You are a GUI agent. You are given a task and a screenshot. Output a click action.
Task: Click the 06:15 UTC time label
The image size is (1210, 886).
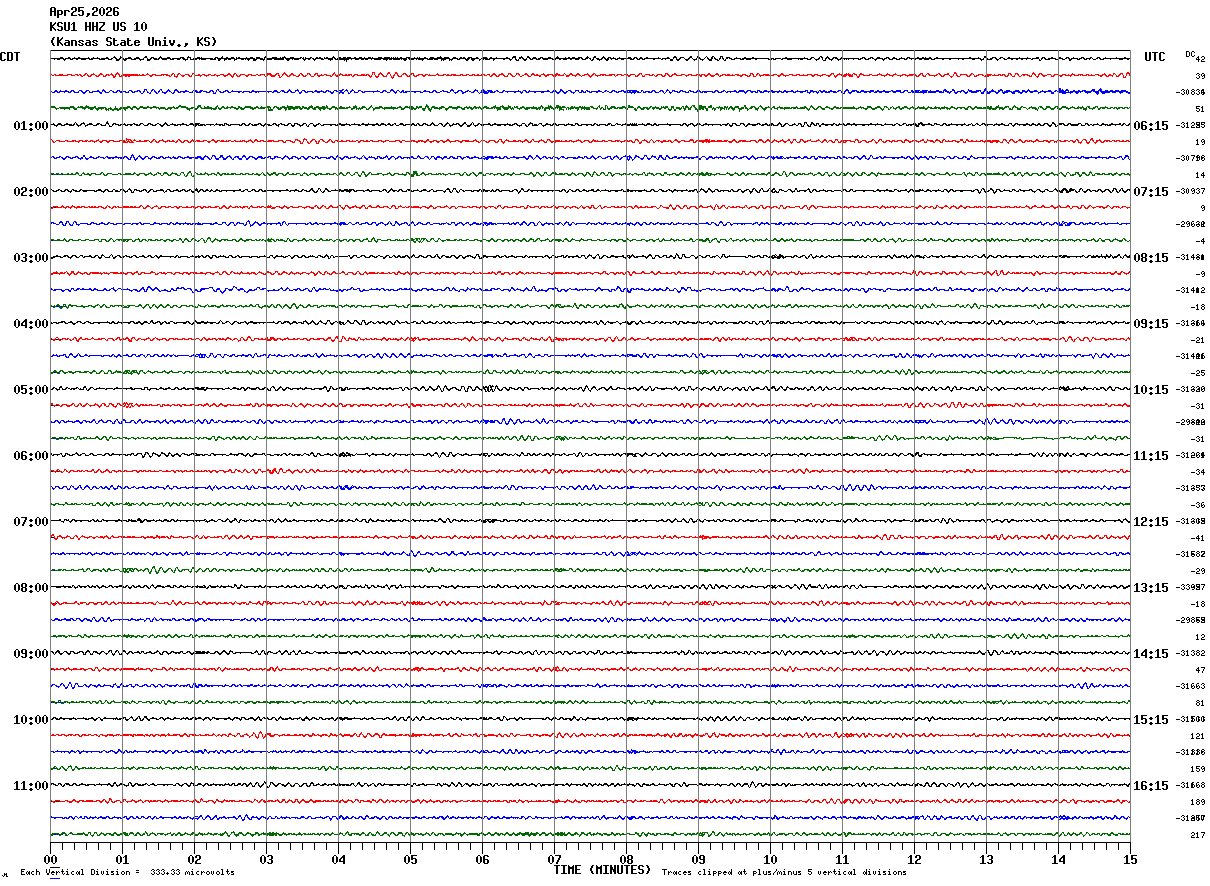click(x=1150, y=126)
